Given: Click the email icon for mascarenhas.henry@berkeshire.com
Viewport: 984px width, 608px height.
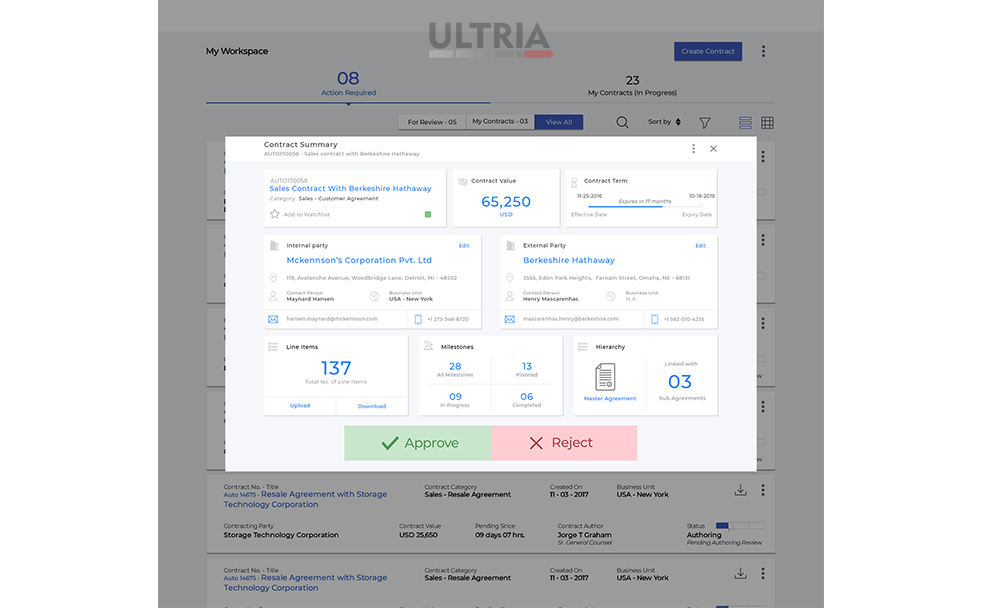Looking at the screenshot, I should point(510,319).
